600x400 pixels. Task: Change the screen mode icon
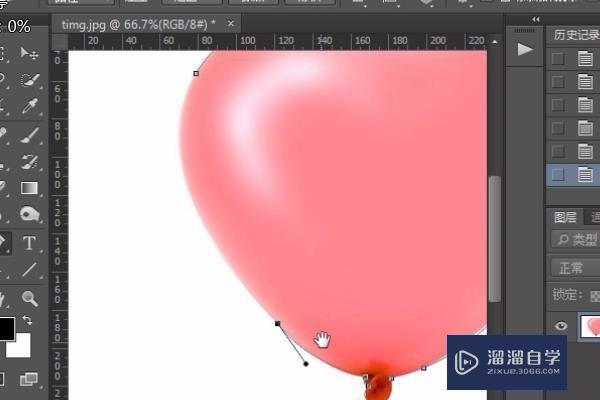(29, 379)
